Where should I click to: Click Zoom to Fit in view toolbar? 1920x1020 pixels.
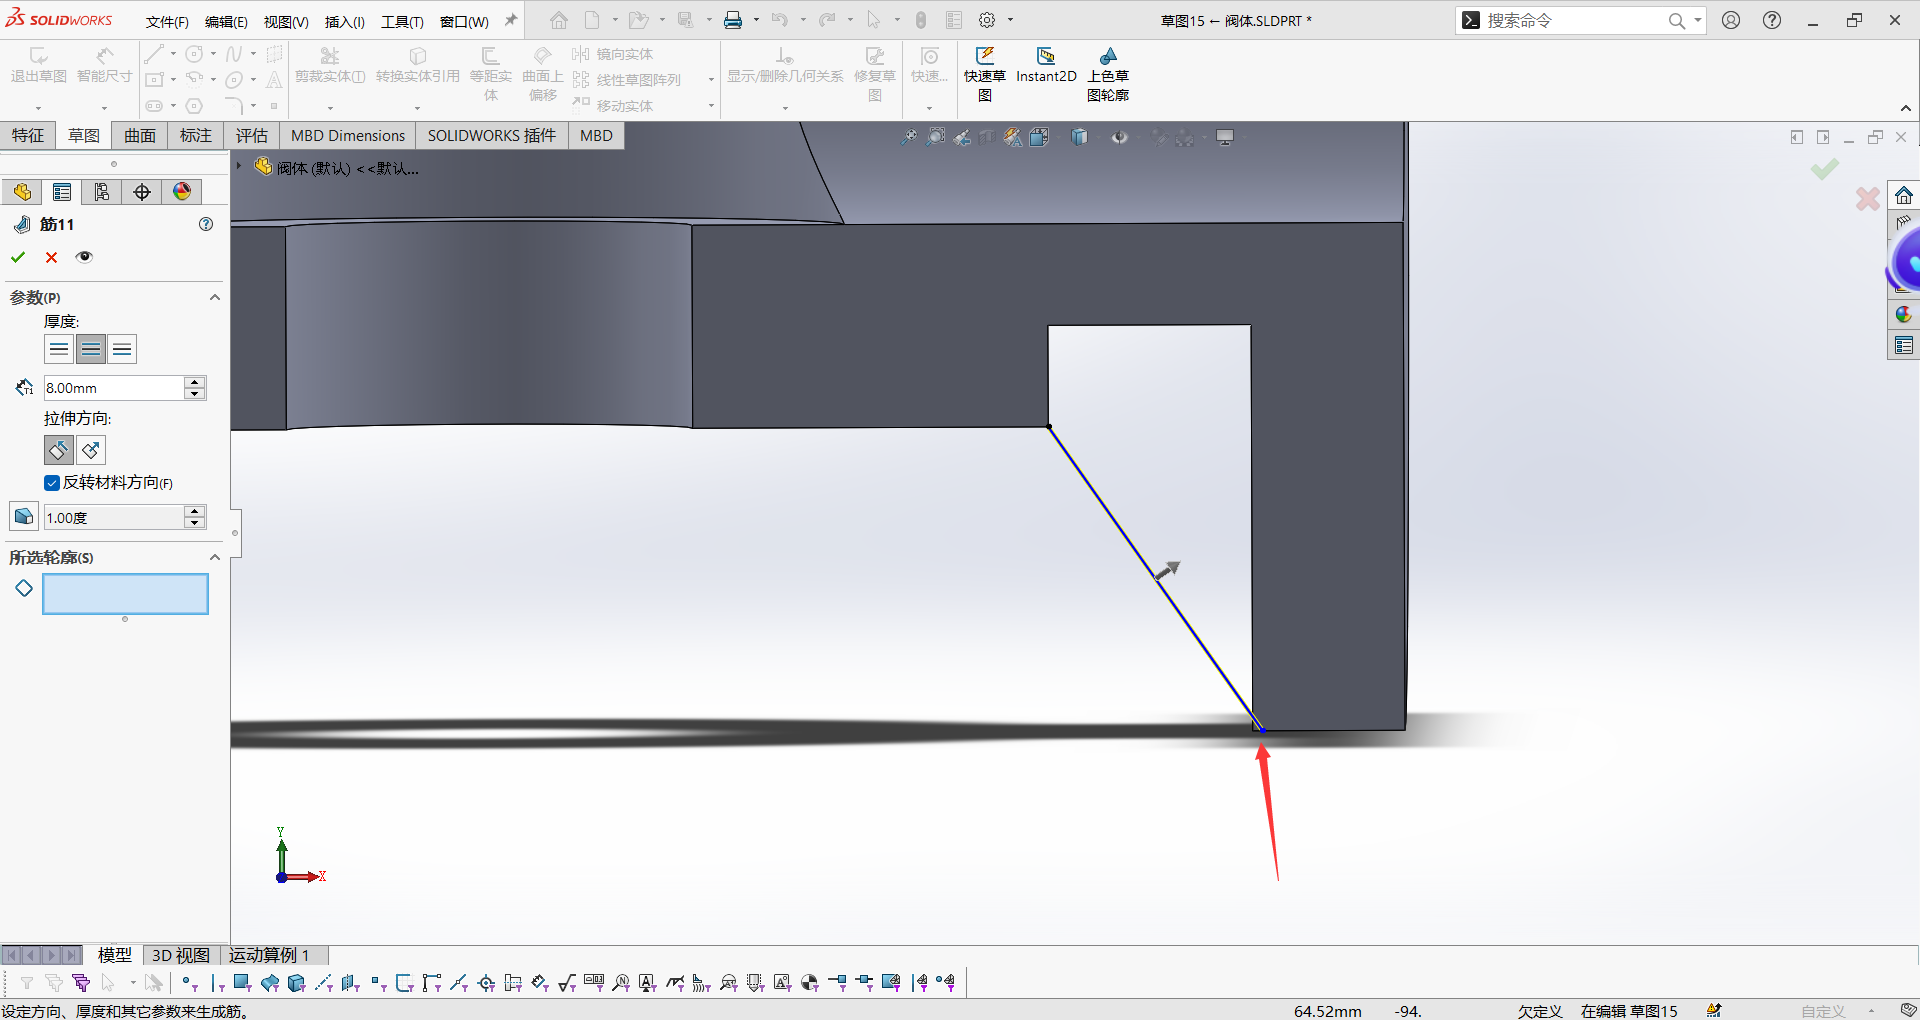pyautogui.click(x=909, y=137)
